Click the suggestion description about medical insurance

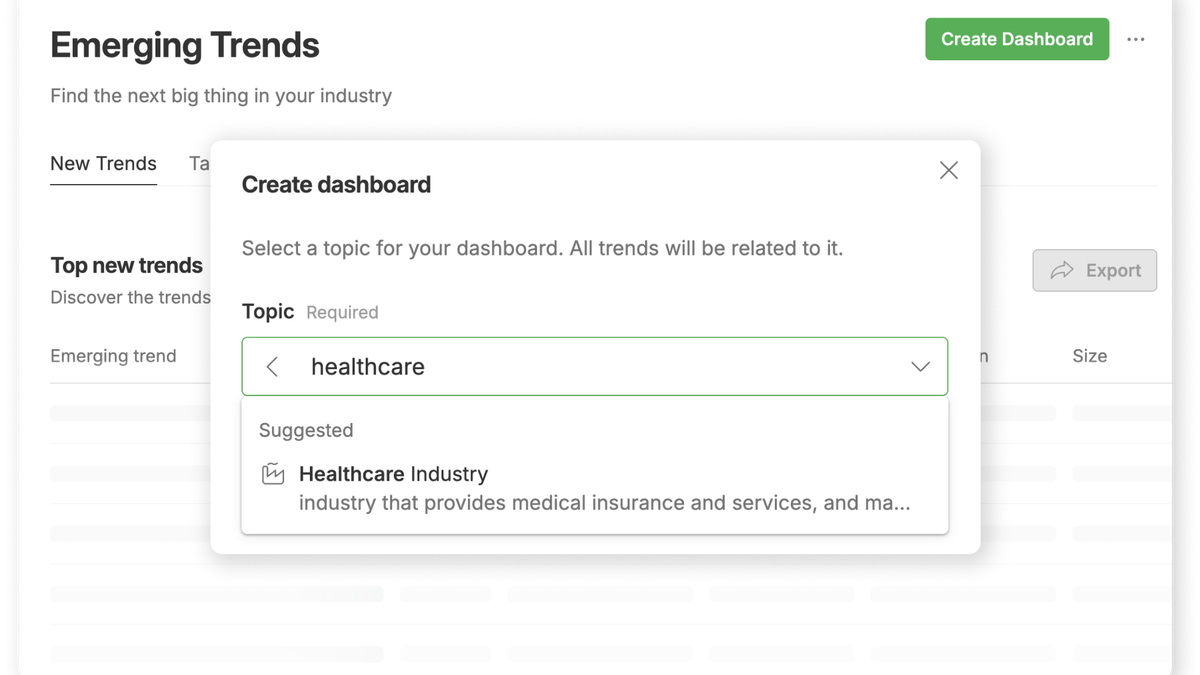604,503
